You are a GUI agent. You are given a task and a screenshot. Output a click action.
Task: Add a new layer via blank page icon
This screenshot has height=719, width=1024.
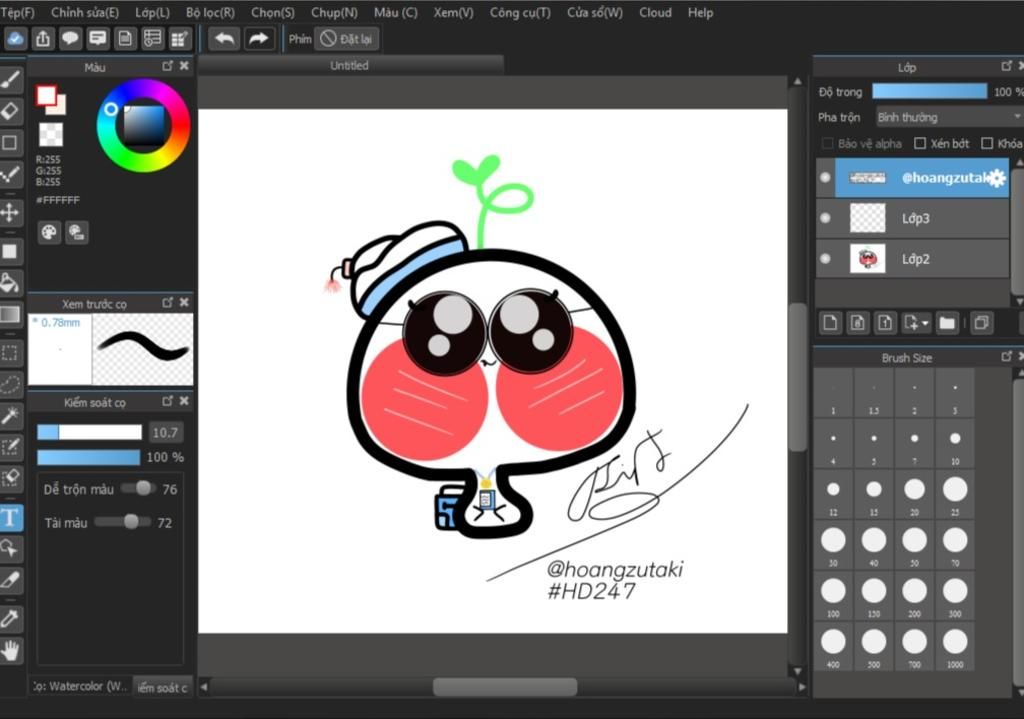click(x=830, y=323)
